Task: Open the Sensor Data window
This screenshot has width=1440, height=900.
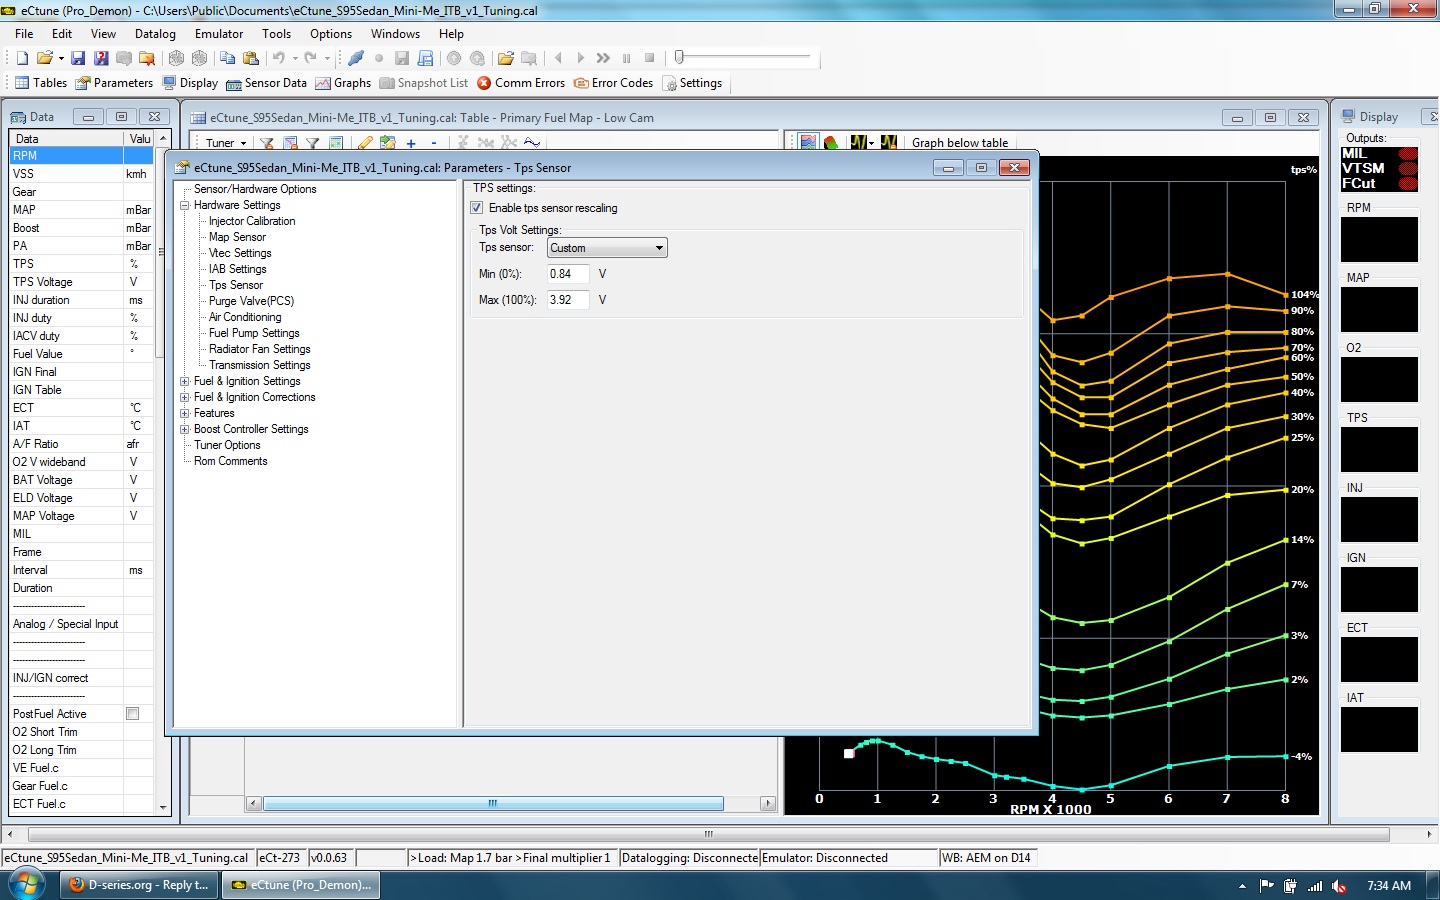Action: tap(266, 83)
